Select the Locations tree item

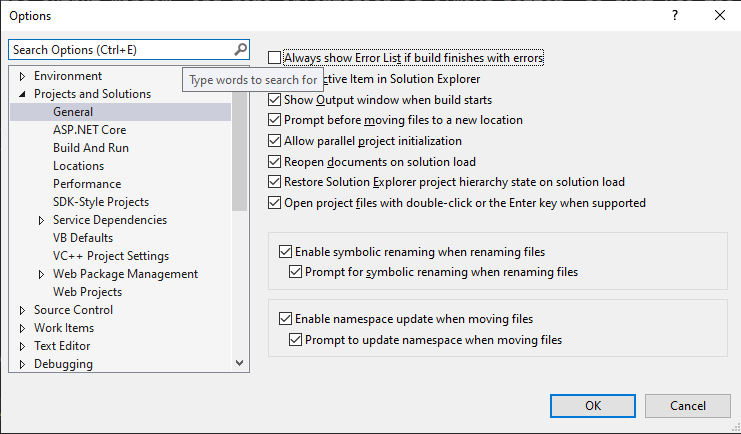click(78, 166)
